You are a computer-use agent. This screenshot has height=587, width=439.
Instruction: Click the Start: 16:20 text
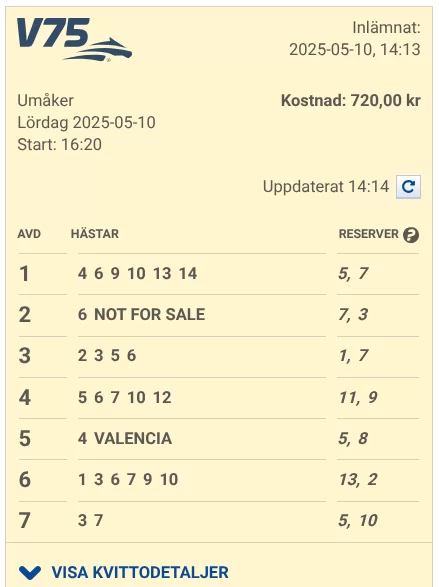(60, 145)
